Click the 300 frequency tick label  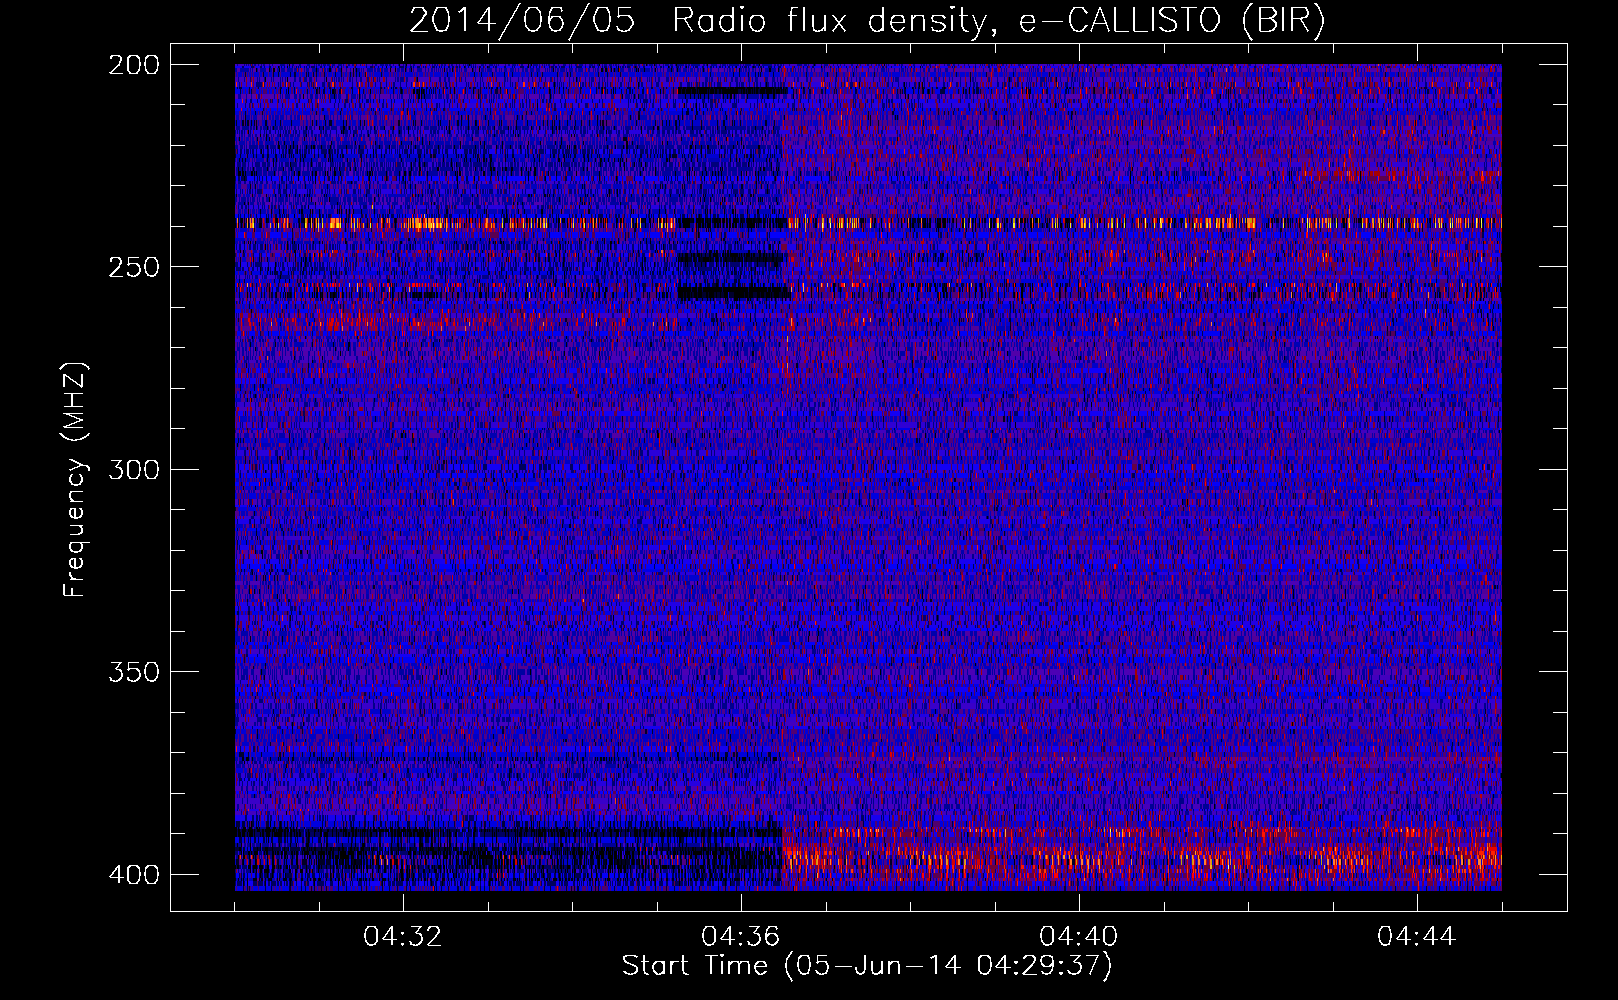(133, 470)
